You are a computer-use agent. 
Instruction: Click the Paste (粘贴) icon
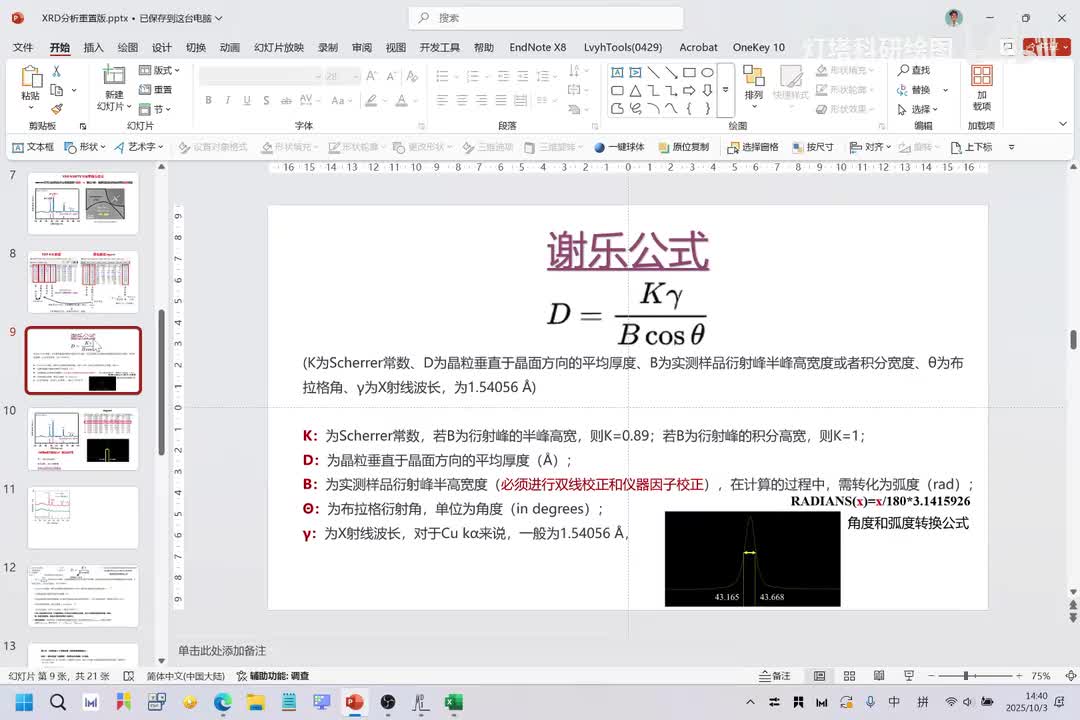[30, 76]
